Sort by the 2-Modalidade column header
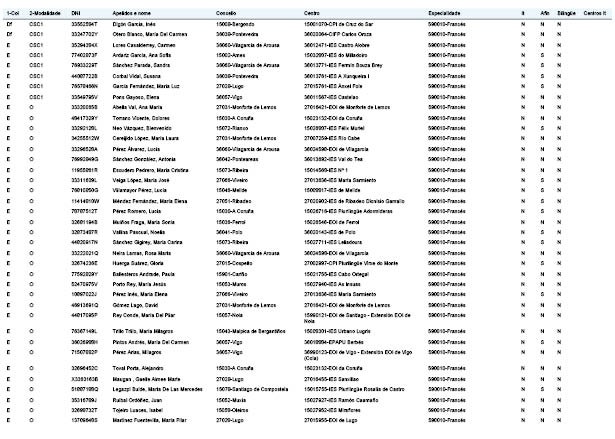 point(45,13)
